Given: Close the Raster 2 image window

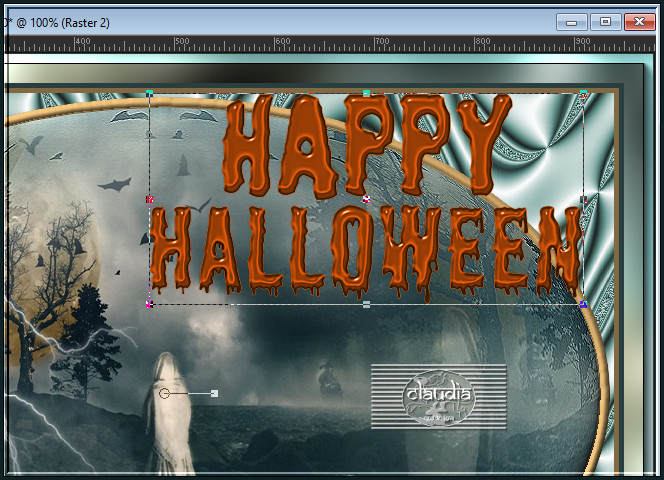Looking at the screenshot, I should tap(639, 22).
